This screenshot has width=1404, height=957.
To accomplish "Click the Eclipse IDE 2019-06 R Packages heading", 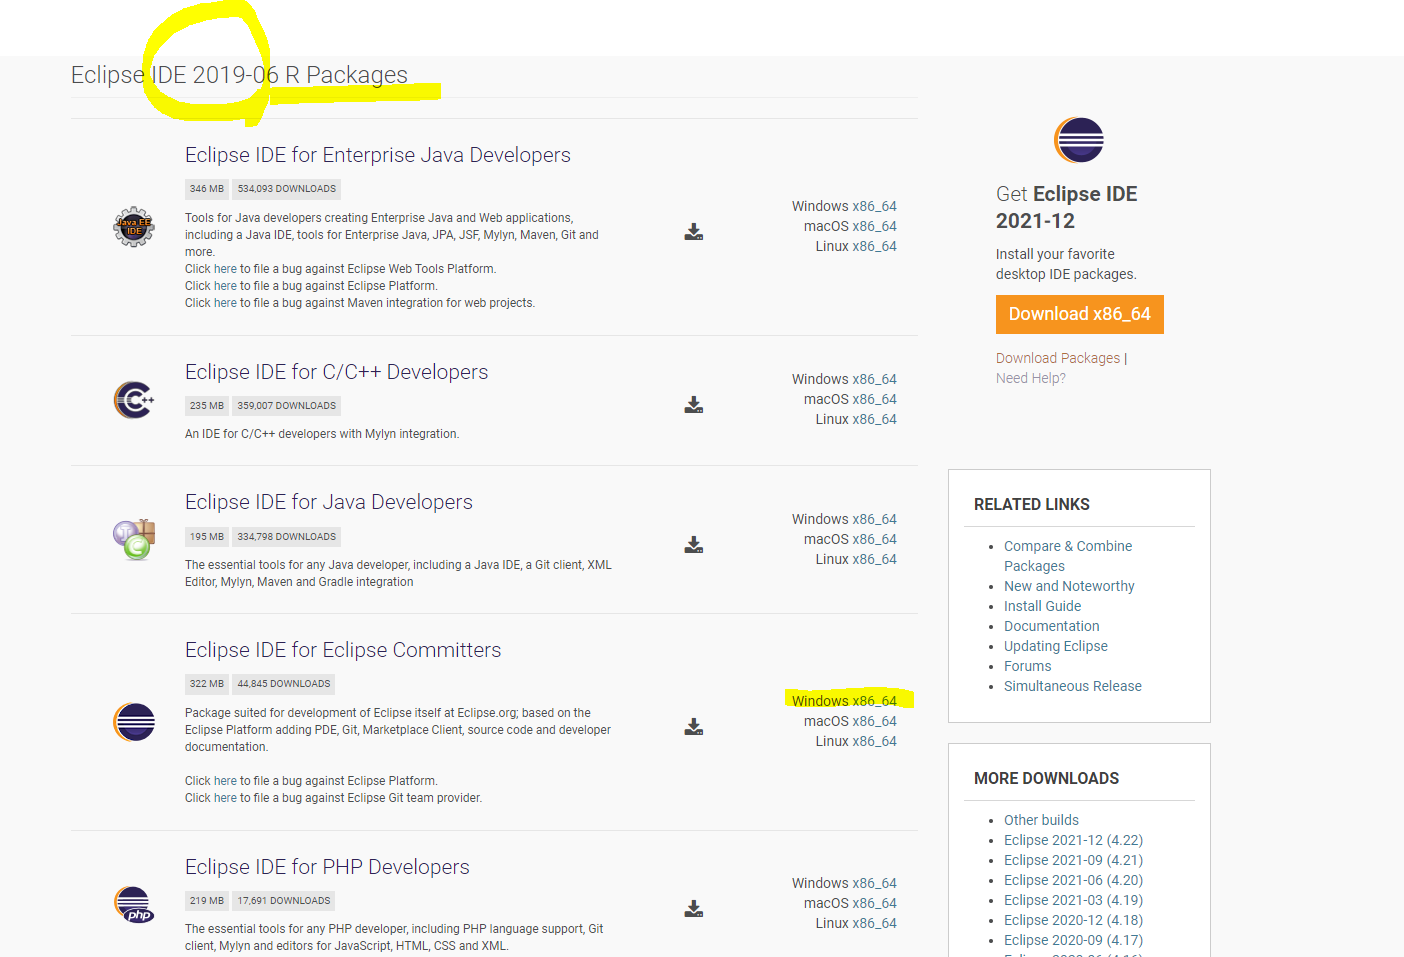I will pyautogui.click(x=239, y=75).
